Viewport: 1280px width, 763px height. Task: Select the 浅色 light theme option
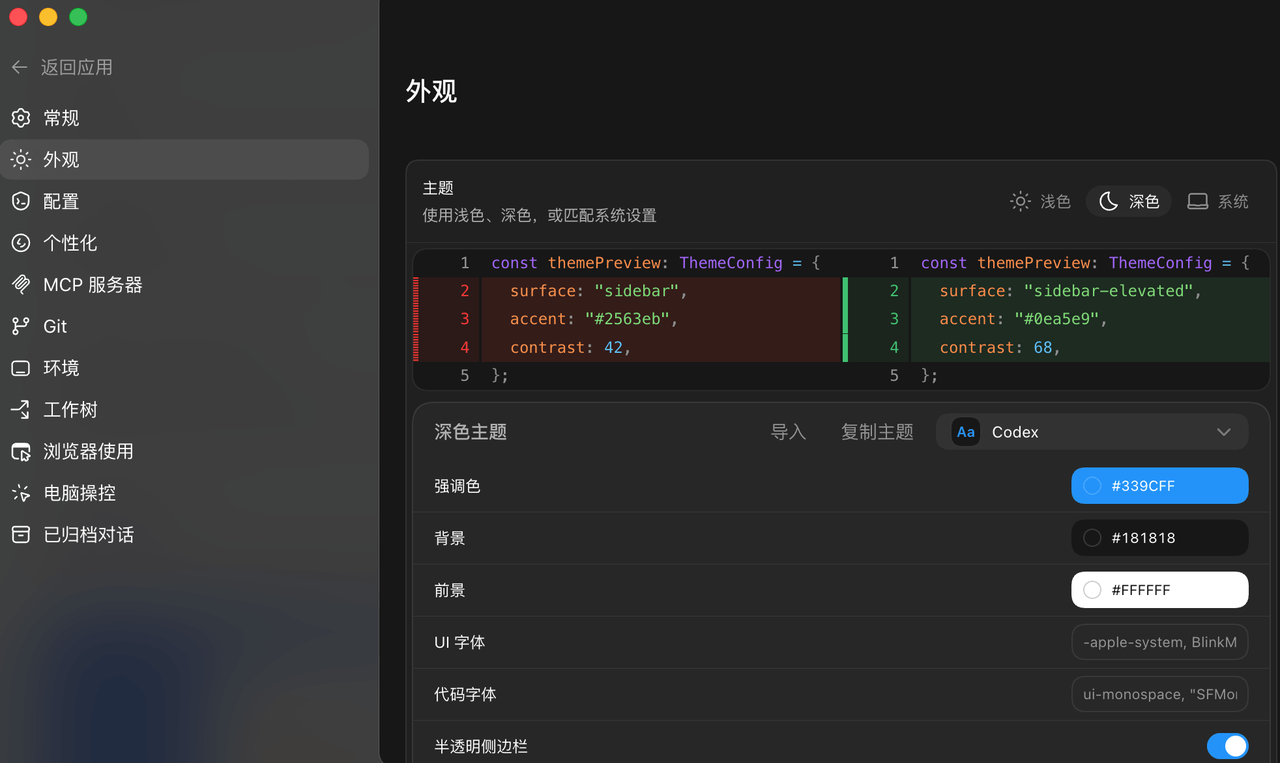[1040, 201]
